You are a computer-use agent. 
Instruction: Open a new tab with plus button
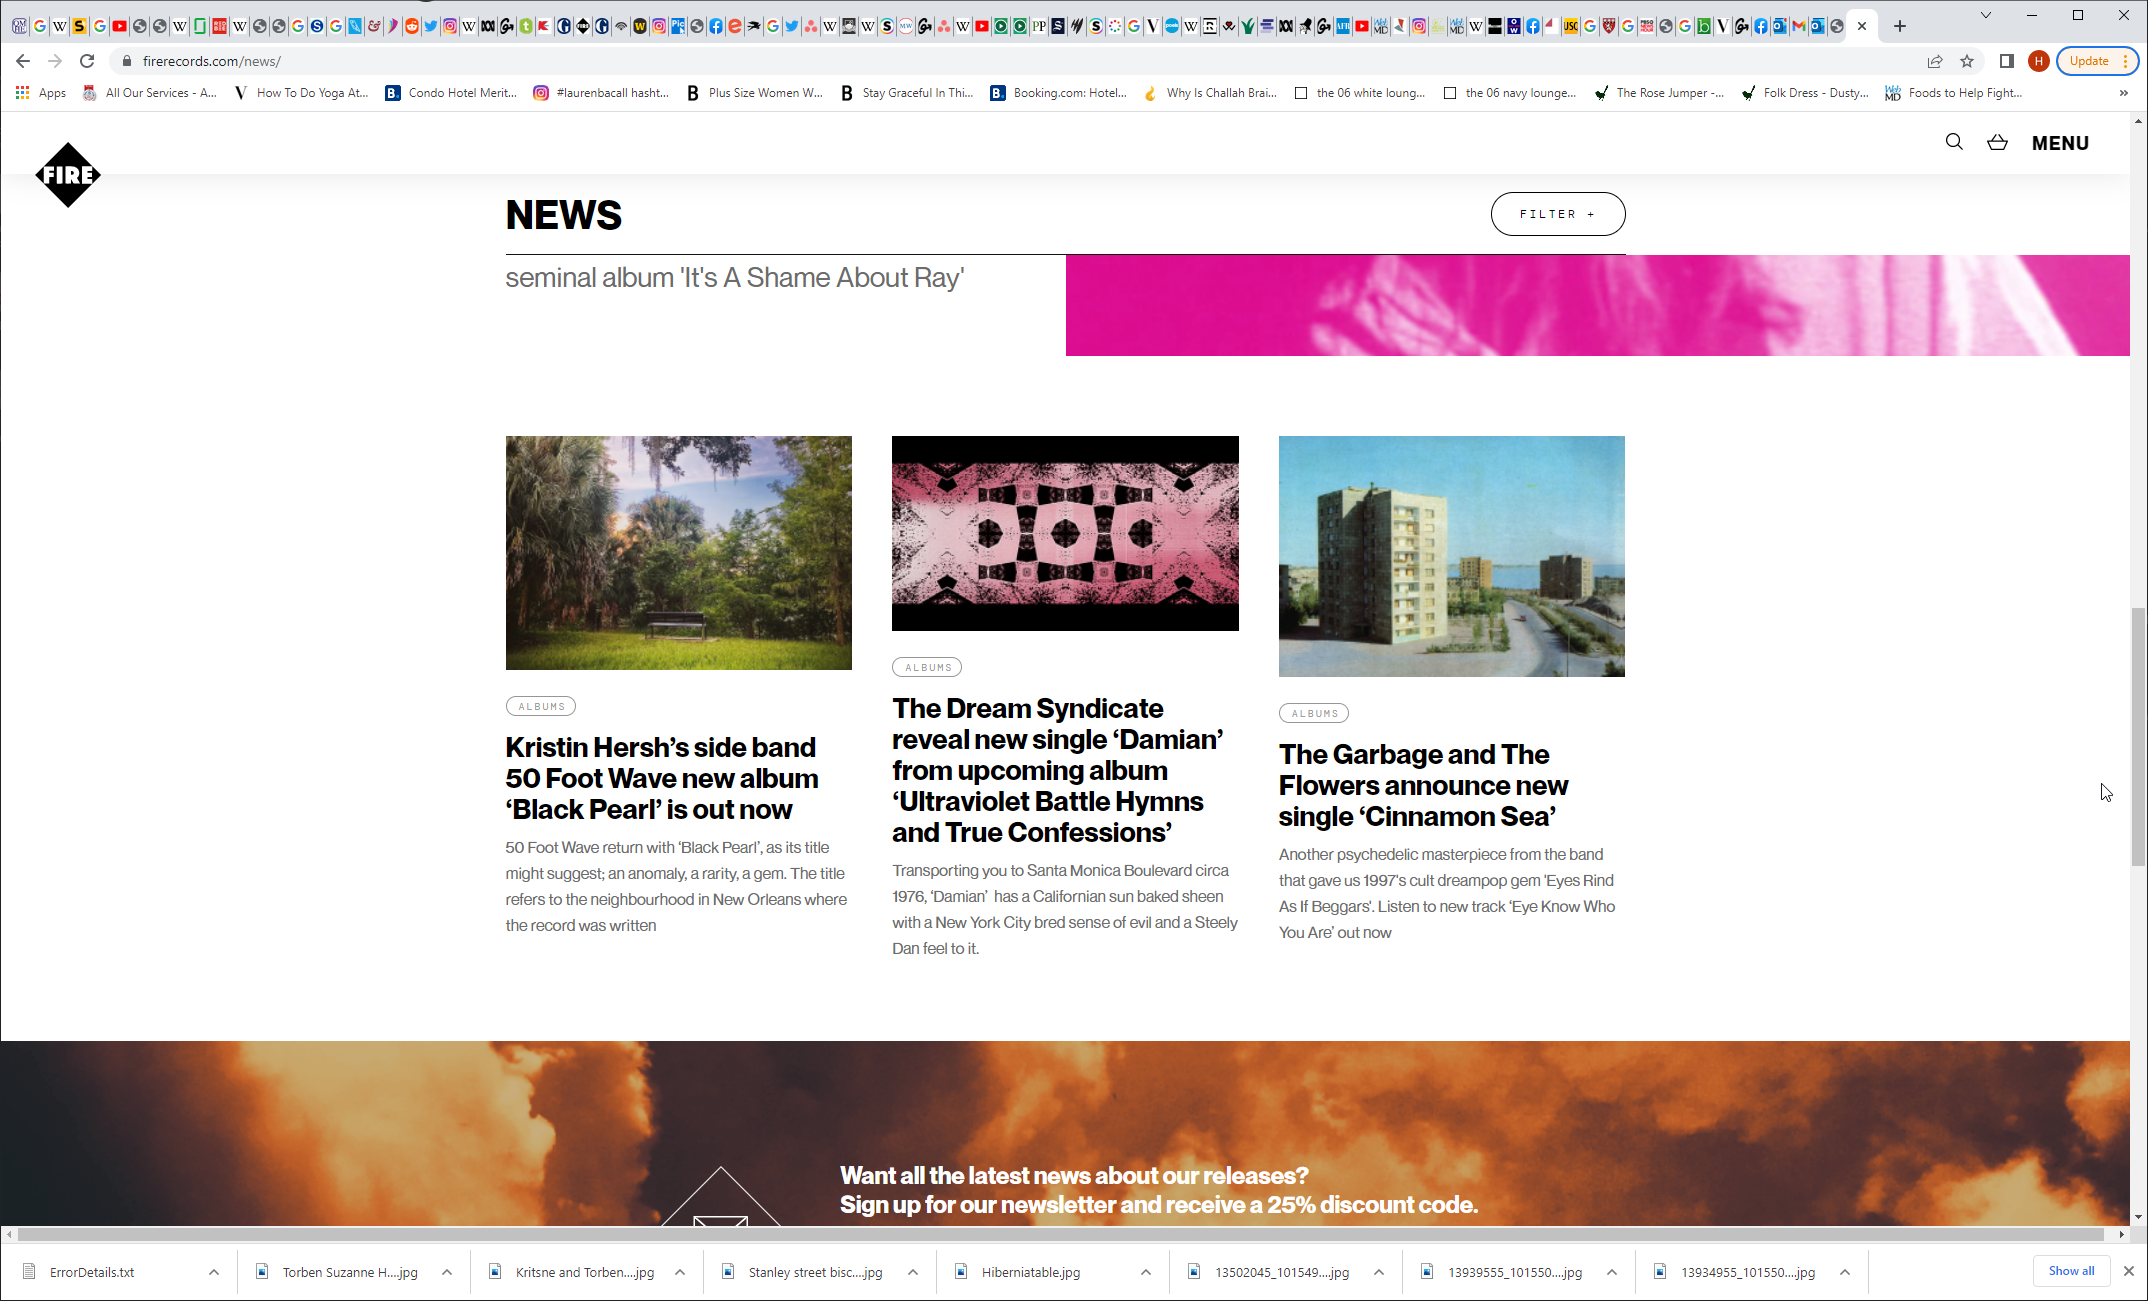click(x=1900, y=26)
